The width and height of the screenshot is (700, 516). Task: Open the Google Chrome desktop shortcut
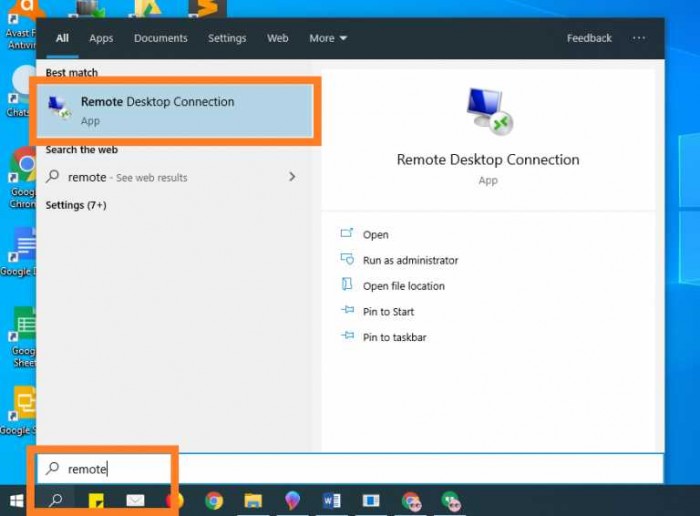[x=22, y=178]
